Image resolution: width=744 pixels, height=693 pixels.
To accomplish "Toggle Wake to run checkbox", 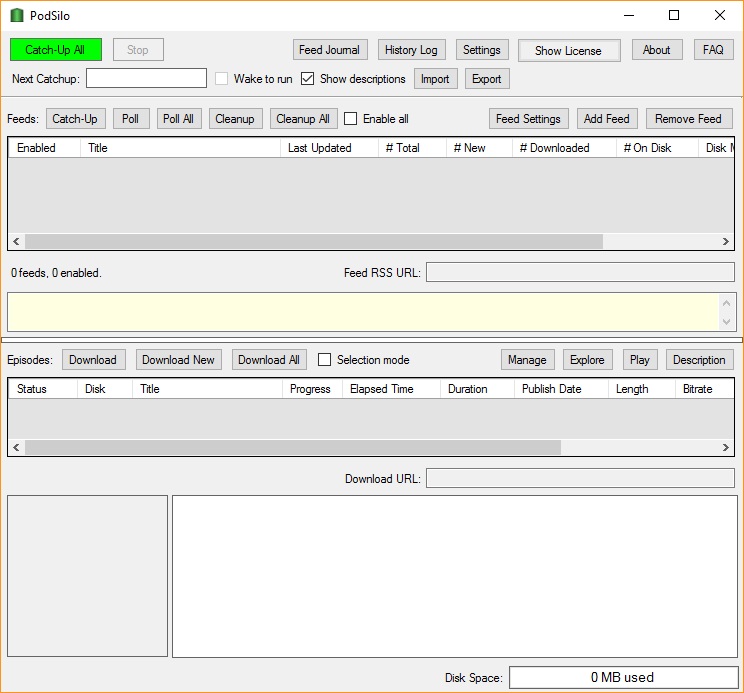I will 221,79.
